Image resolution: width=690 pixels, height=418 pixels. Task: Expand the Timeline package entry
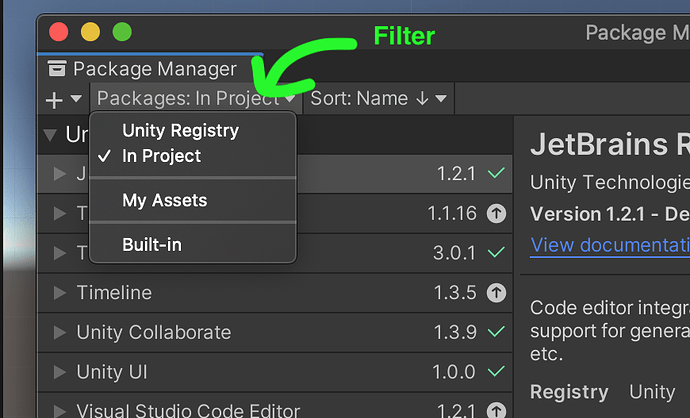pos(60,293)
